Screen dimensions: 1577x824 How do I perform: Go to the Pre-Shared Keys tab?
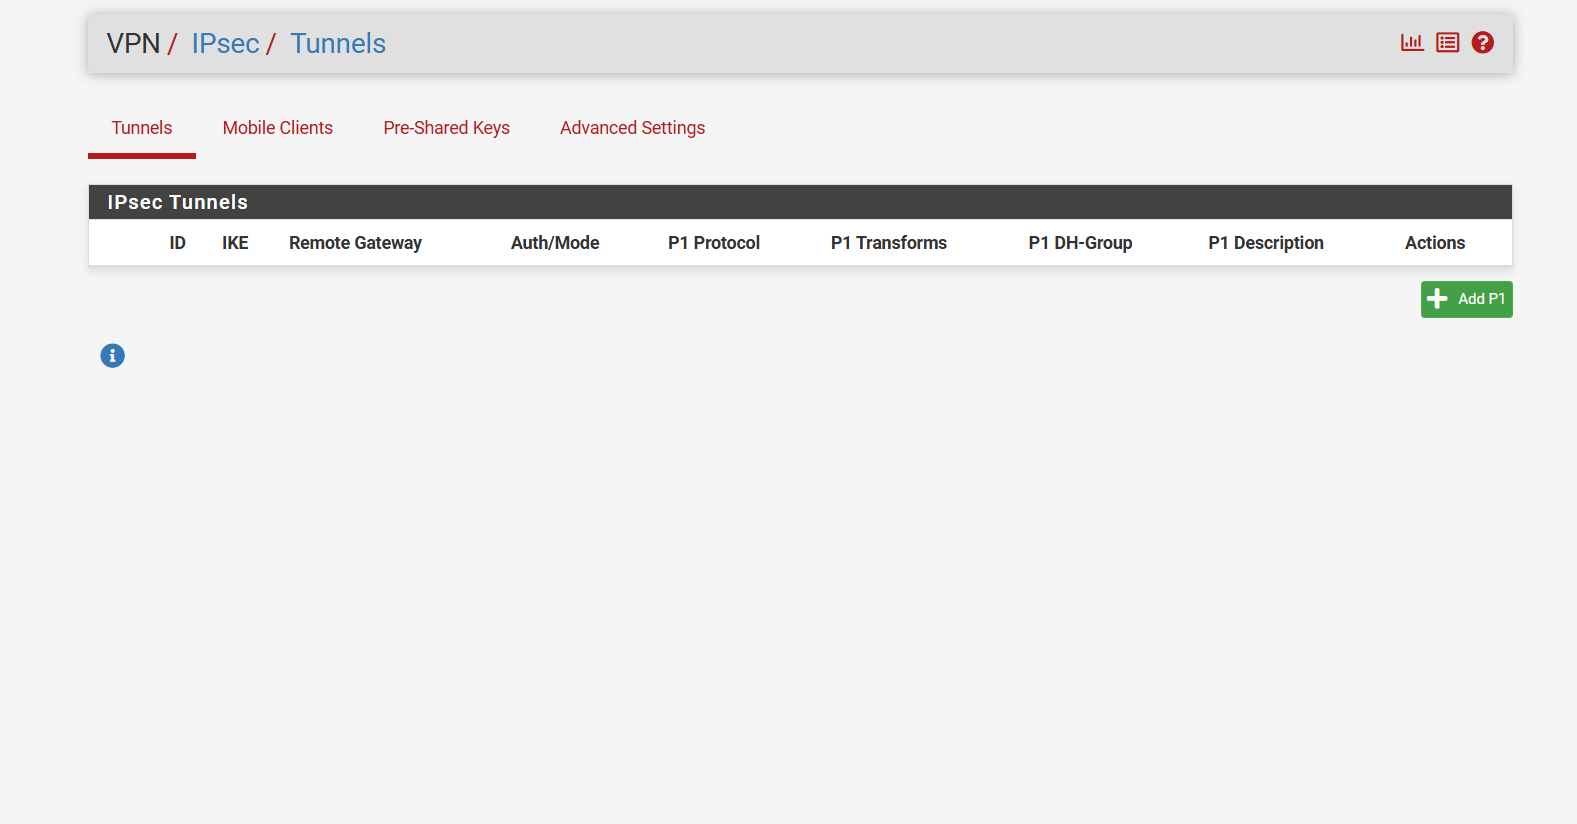(x=446, y=128)
